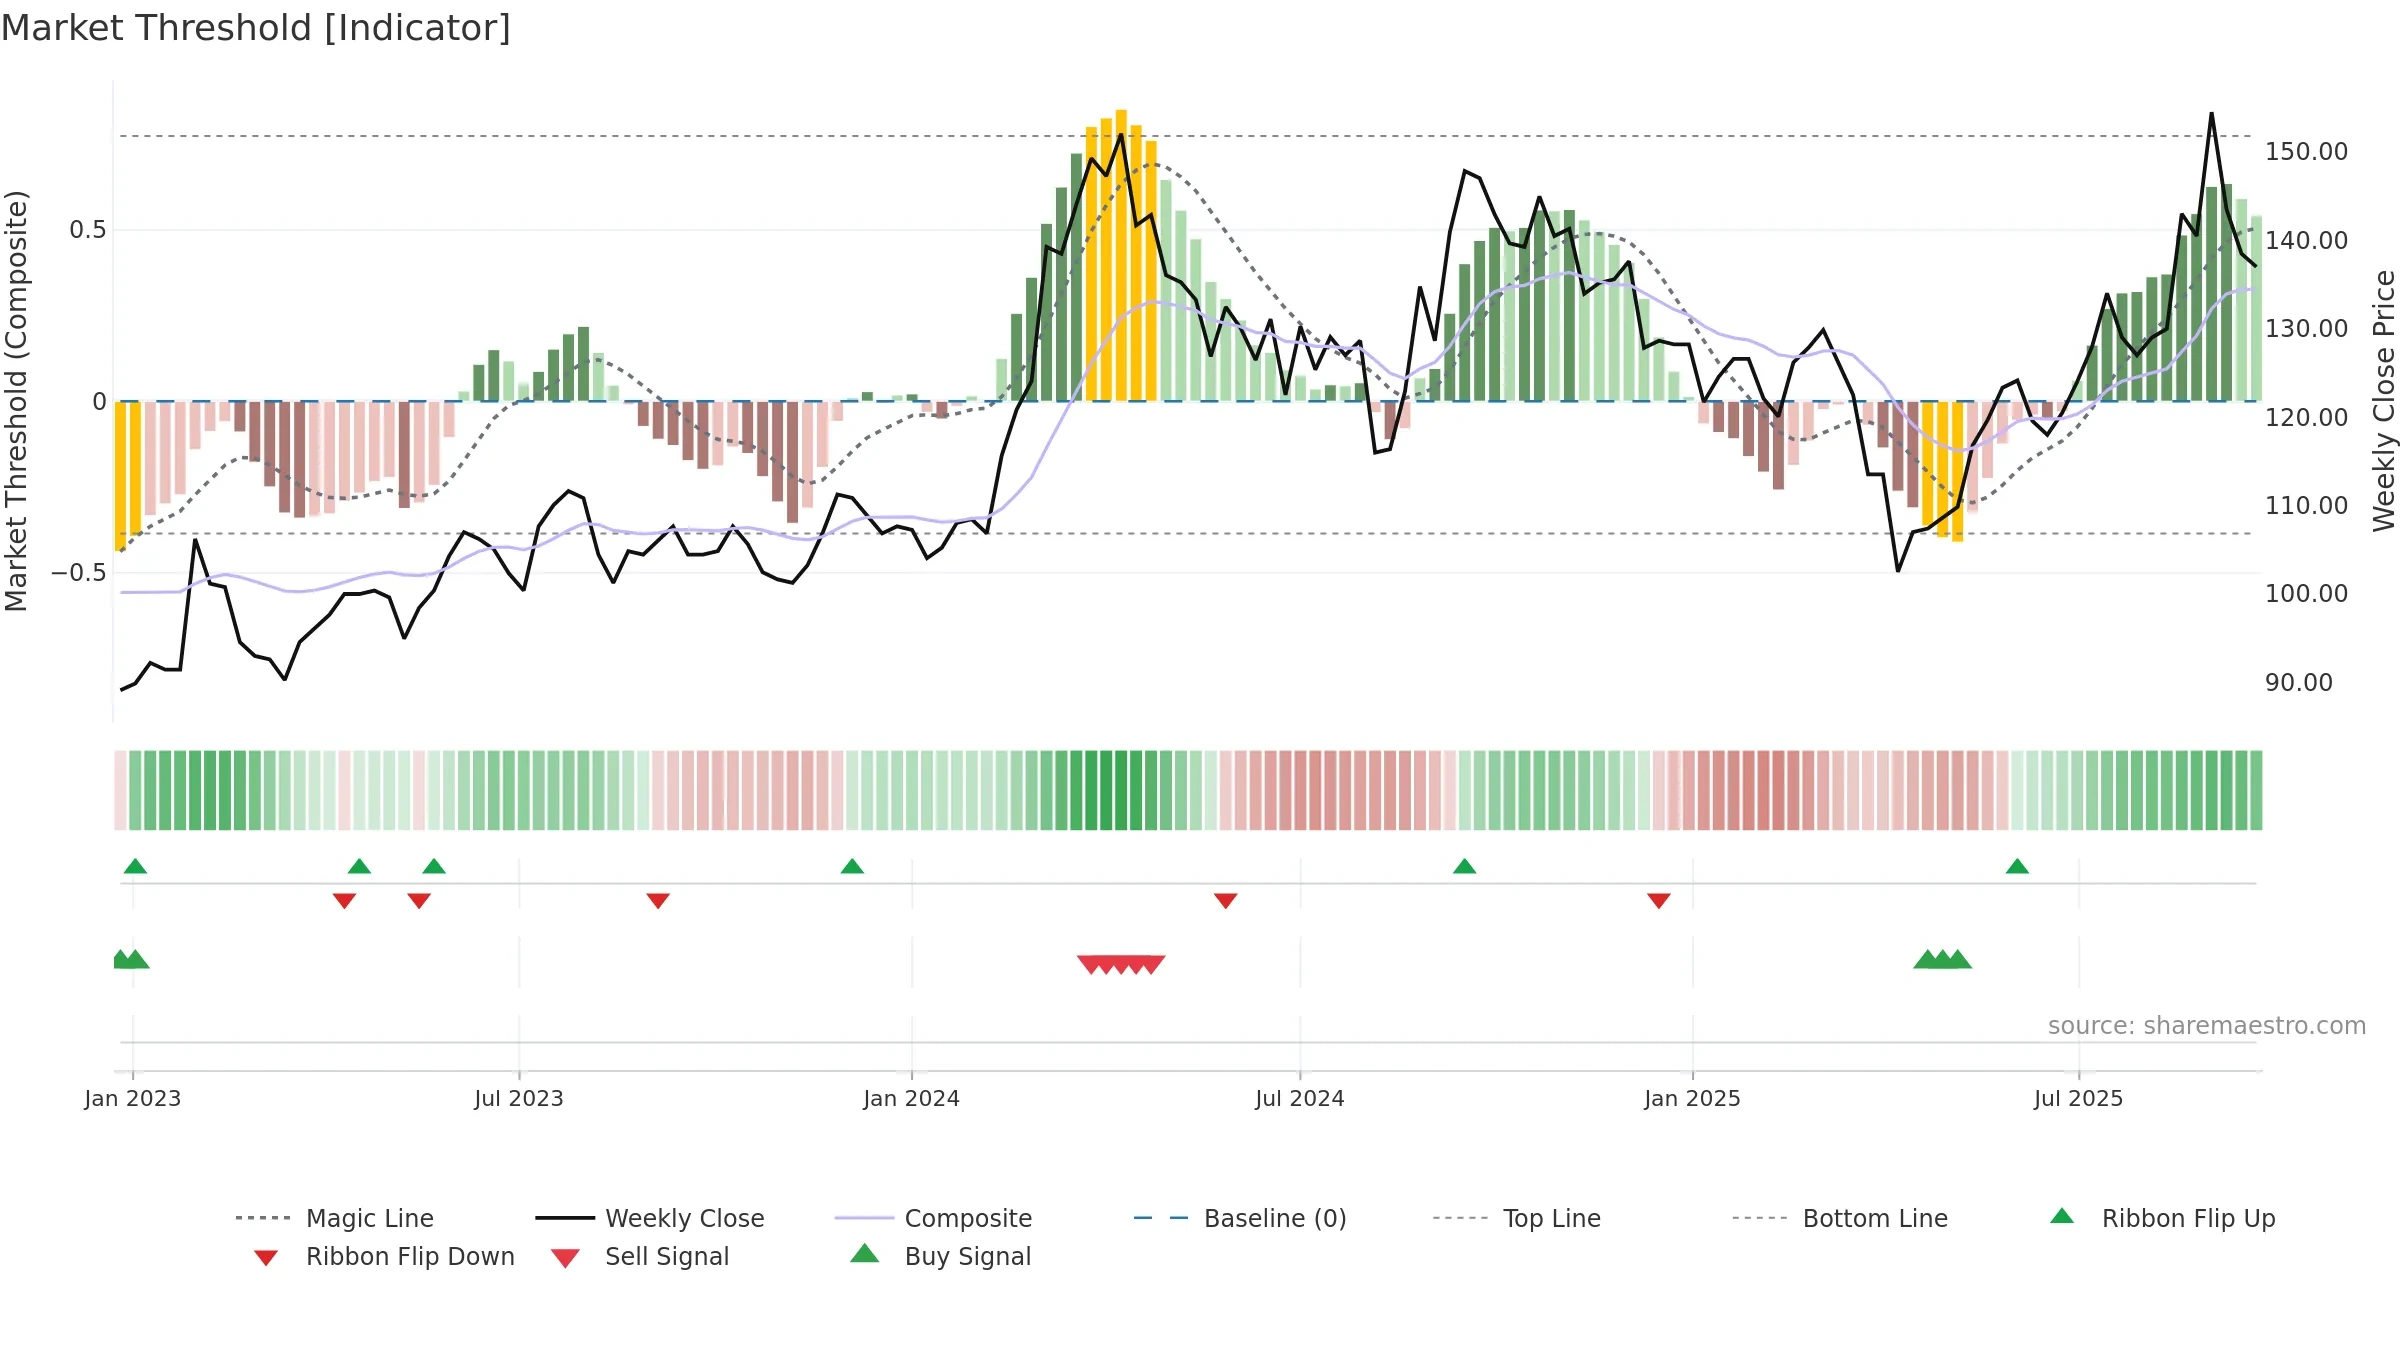
Task: Click the Jan 2024 x-axis label
Action: 911,1098
